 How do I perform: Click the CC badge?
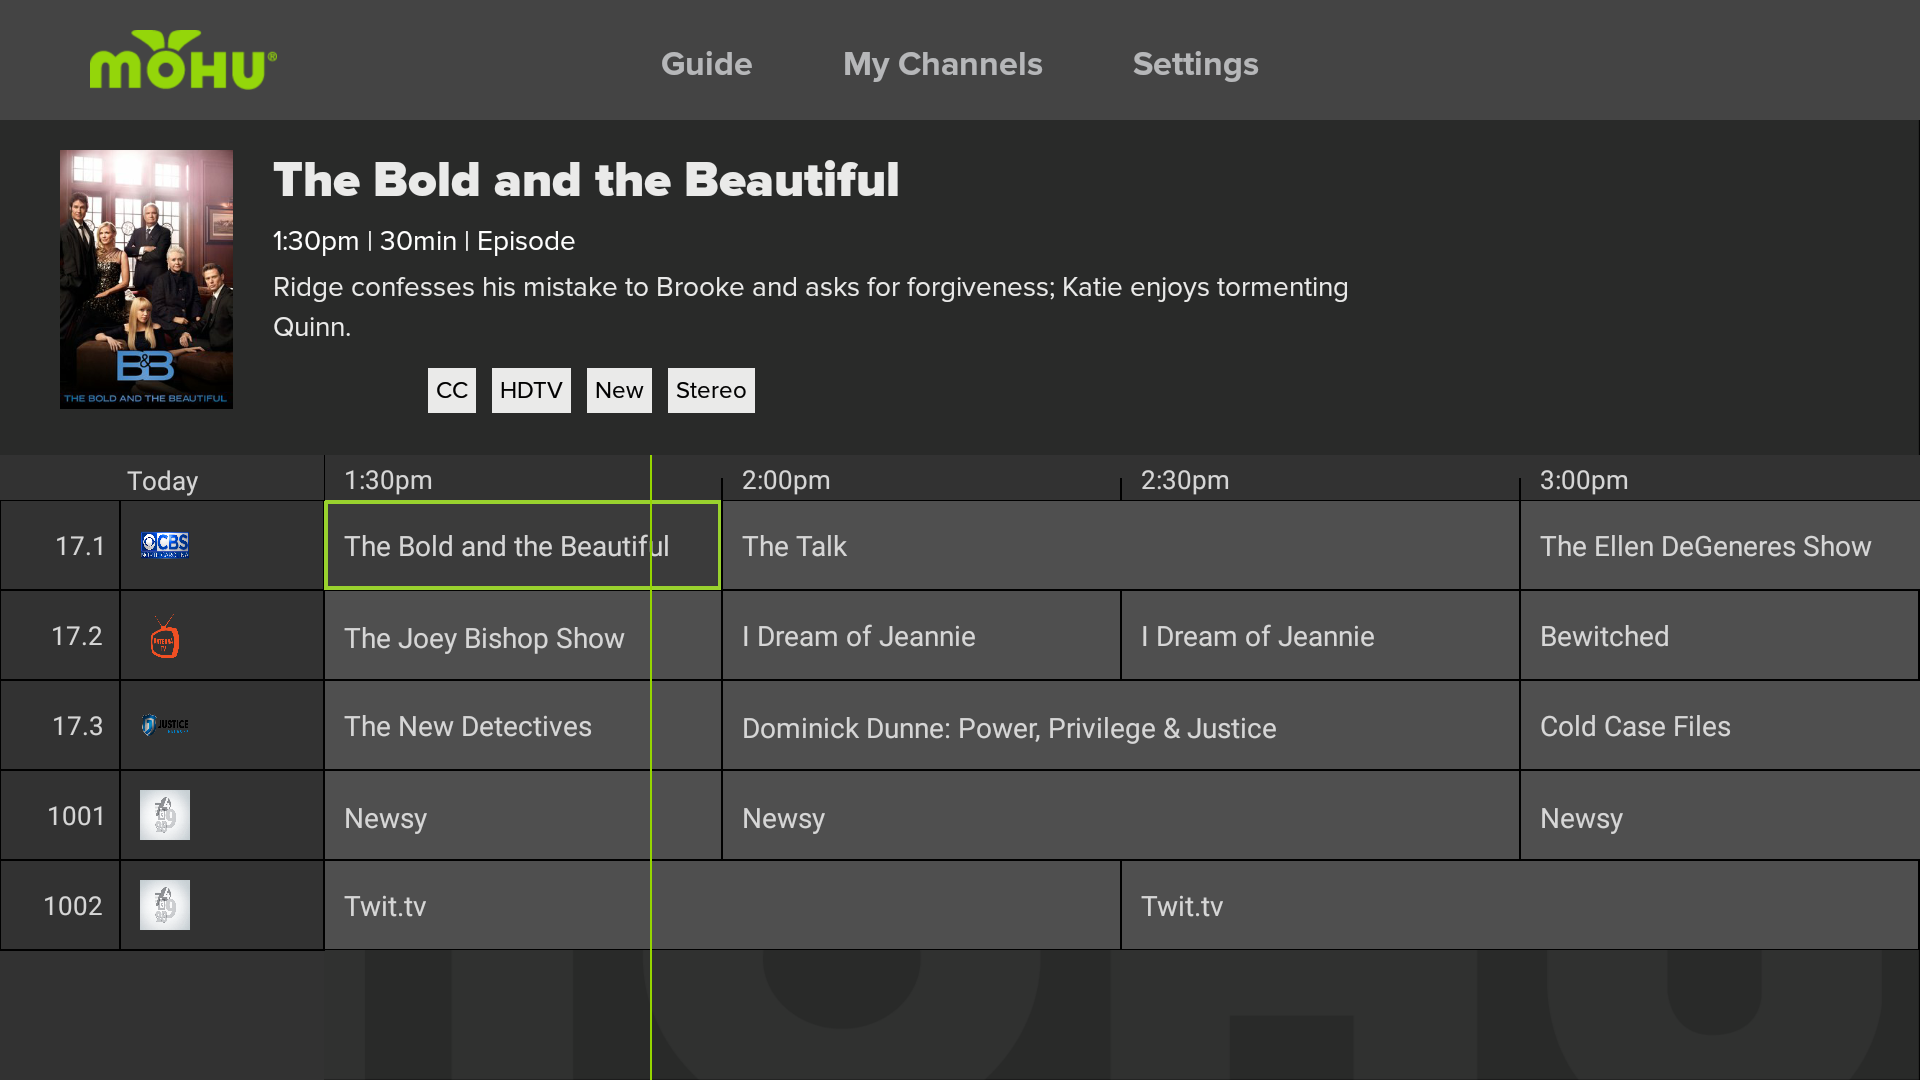452,390
